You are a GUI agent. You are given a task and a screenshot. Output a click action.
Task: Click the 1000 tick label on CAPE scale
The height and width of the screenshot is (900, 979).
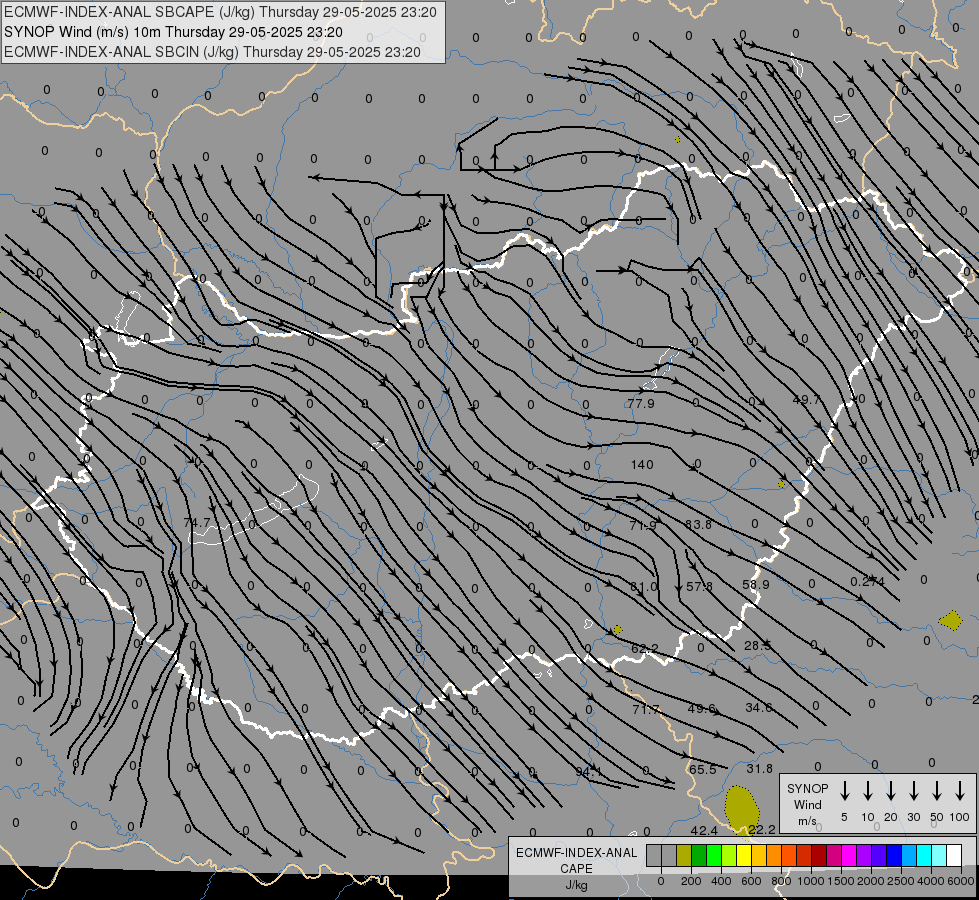pyautogui.click(x=810, y=881)
